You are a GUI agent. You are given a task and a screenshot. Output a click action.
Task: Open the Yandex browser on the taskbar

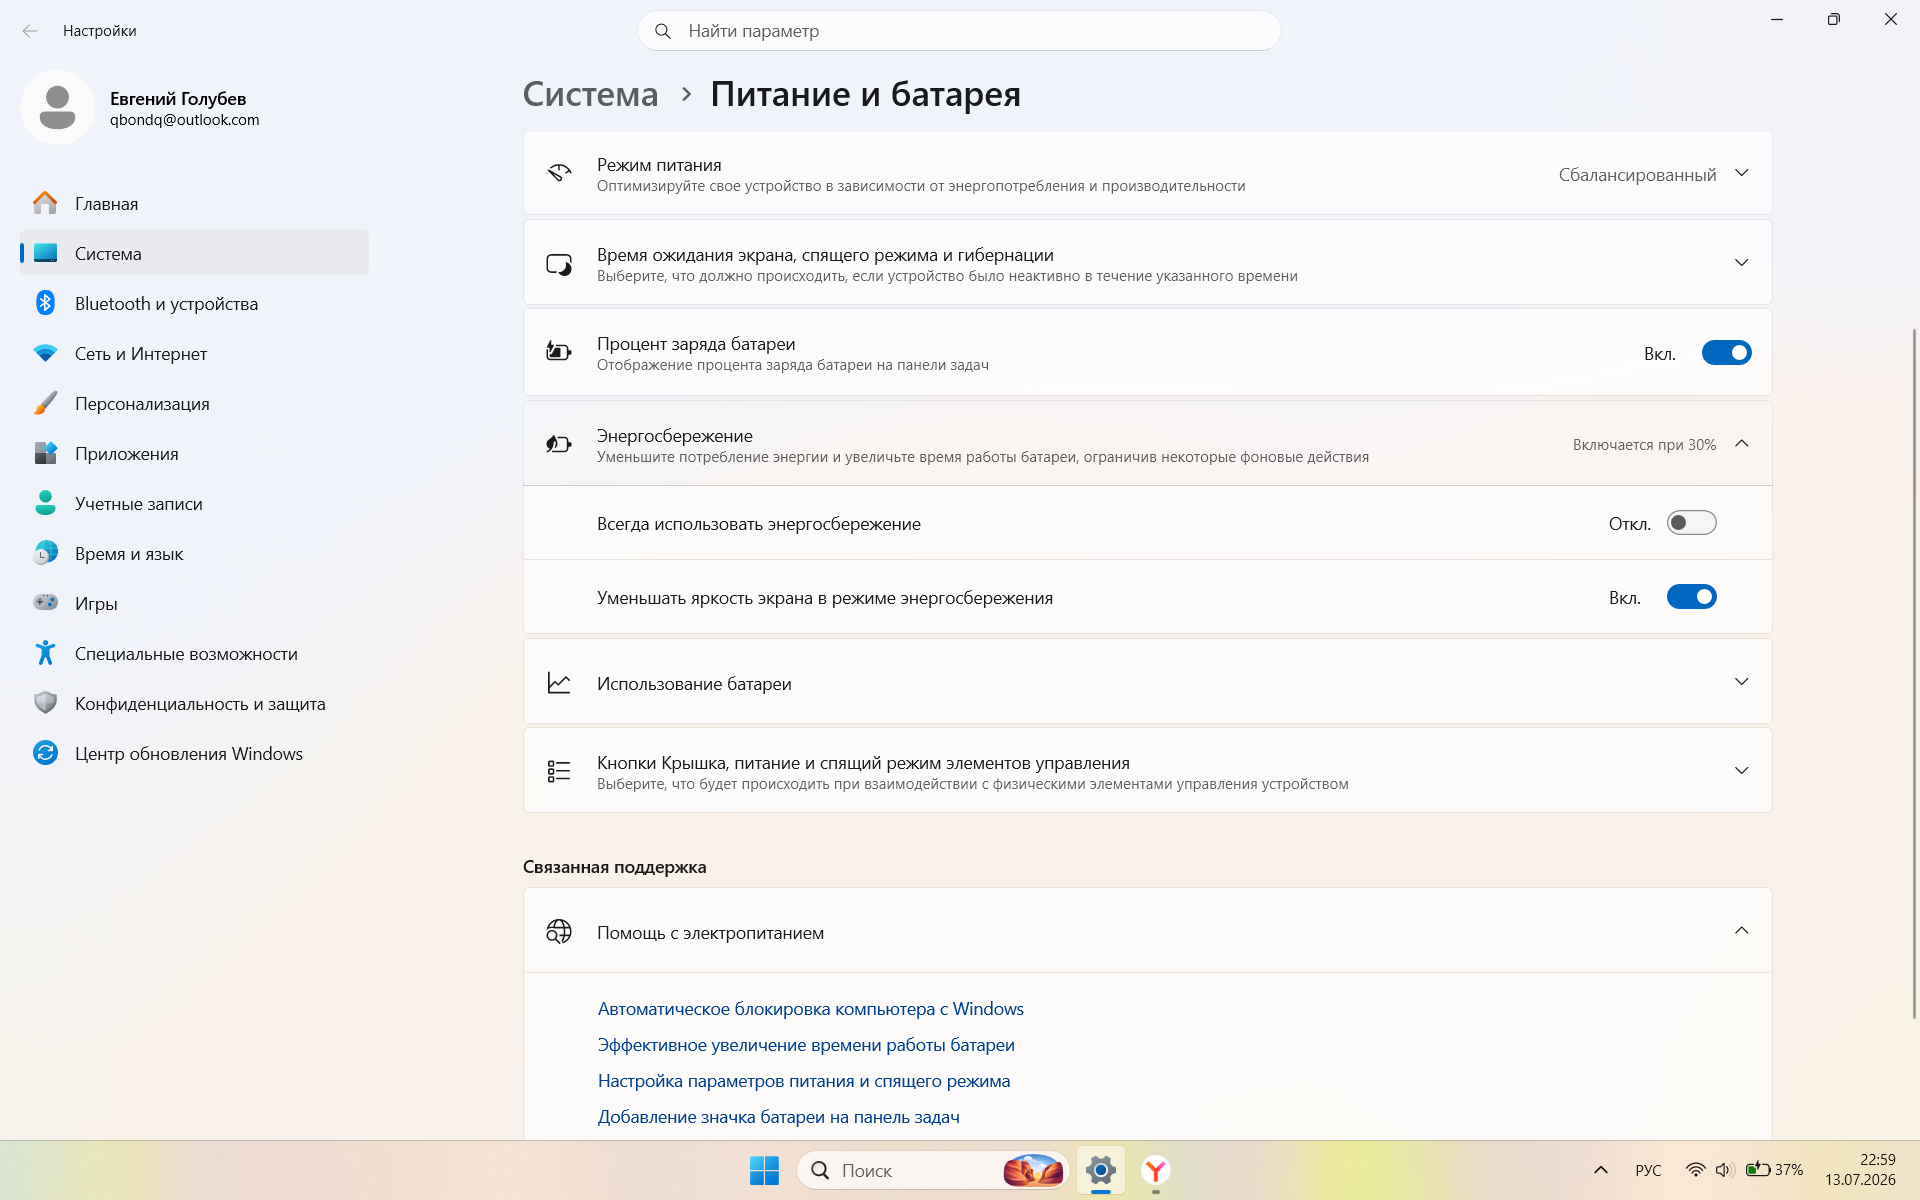[1156, 1170]
